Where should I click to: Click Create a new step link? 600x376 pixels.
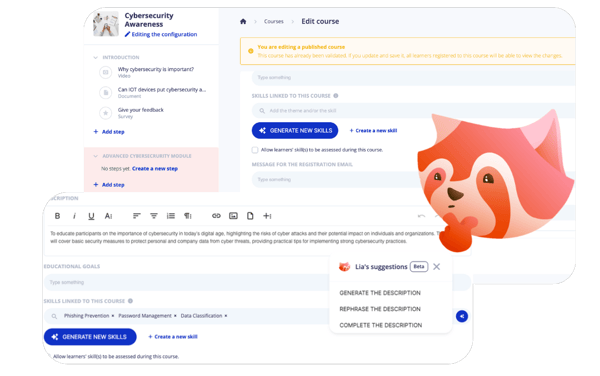tap(155, 169)
